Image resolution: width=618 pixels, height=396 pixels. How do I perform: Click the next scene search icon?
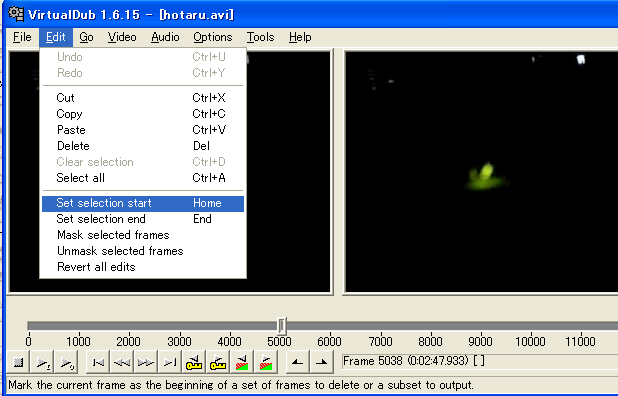(266, 362)
